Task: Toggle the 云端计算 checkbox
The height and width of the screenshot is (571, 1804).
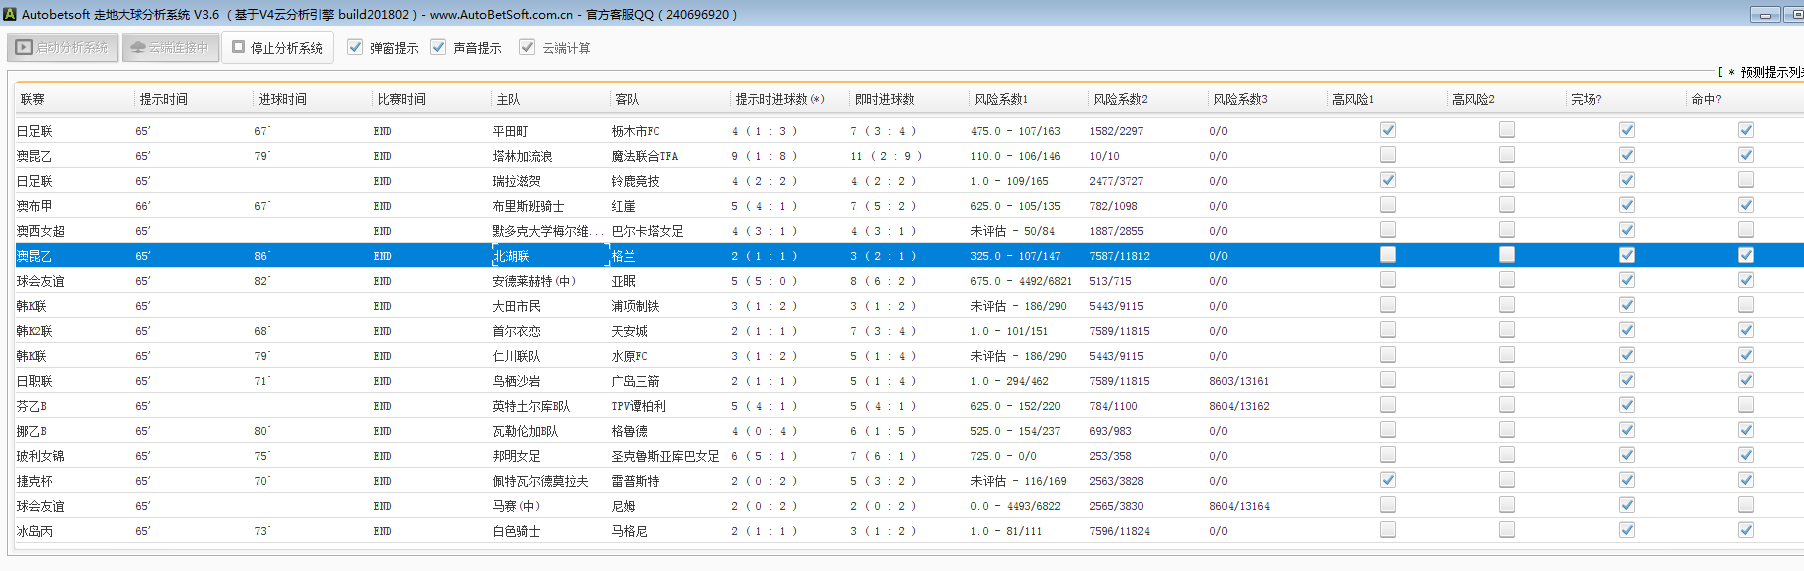Action: pyautogui.click(x=527, y=47)
